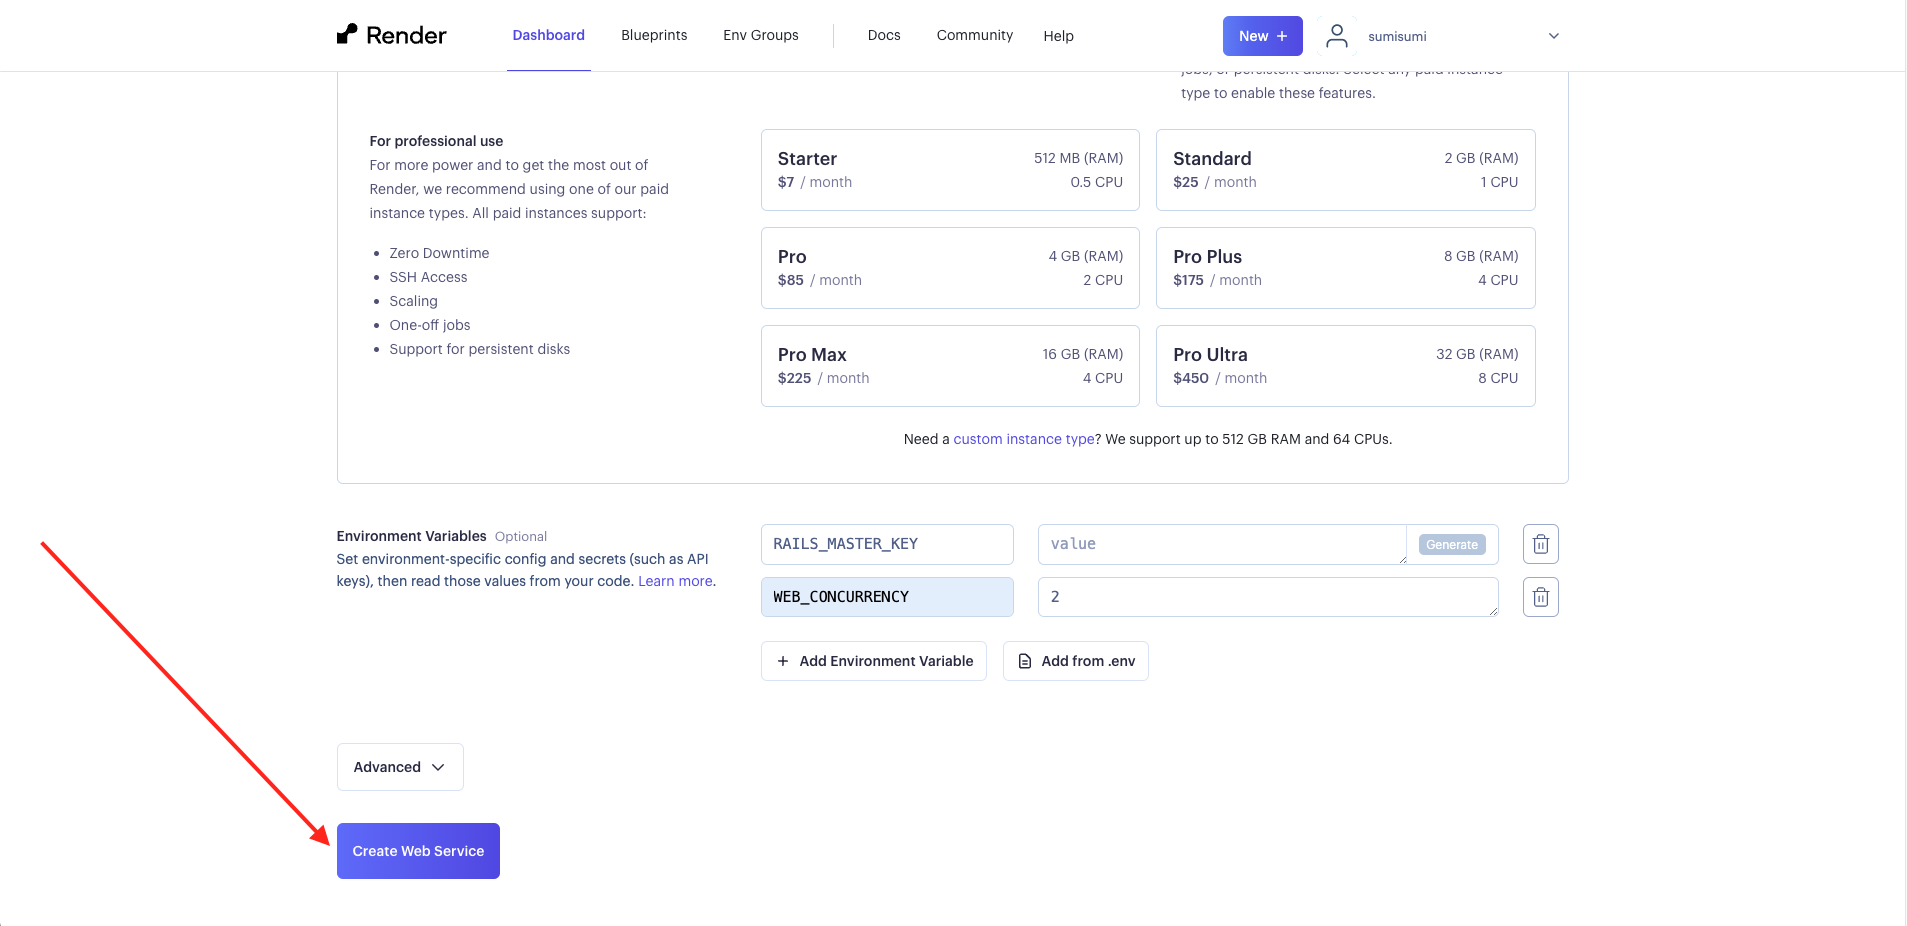Image resolution: width=1907 pixels, height=926 pixels.
Task: Expand the sumisumi account menu chevron
Action: tap(1553, 36)
